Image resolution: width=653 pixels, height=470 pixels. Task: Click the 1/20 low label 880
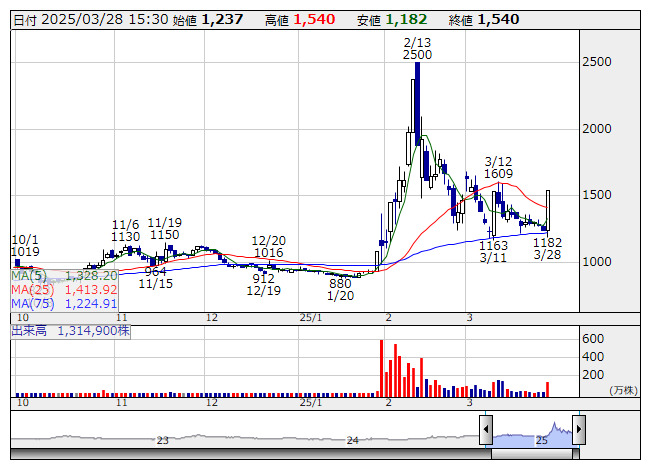[343, 289]
